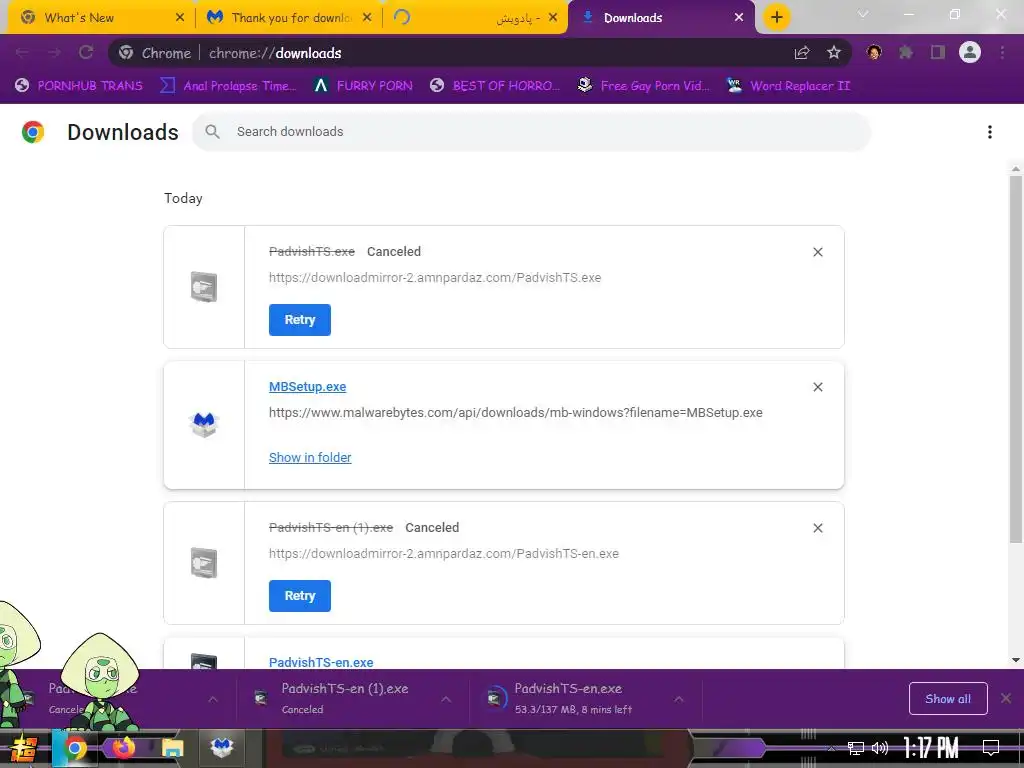Retry the canceled PadvishTS-en (1).exe download

click(x=300, y=596)
